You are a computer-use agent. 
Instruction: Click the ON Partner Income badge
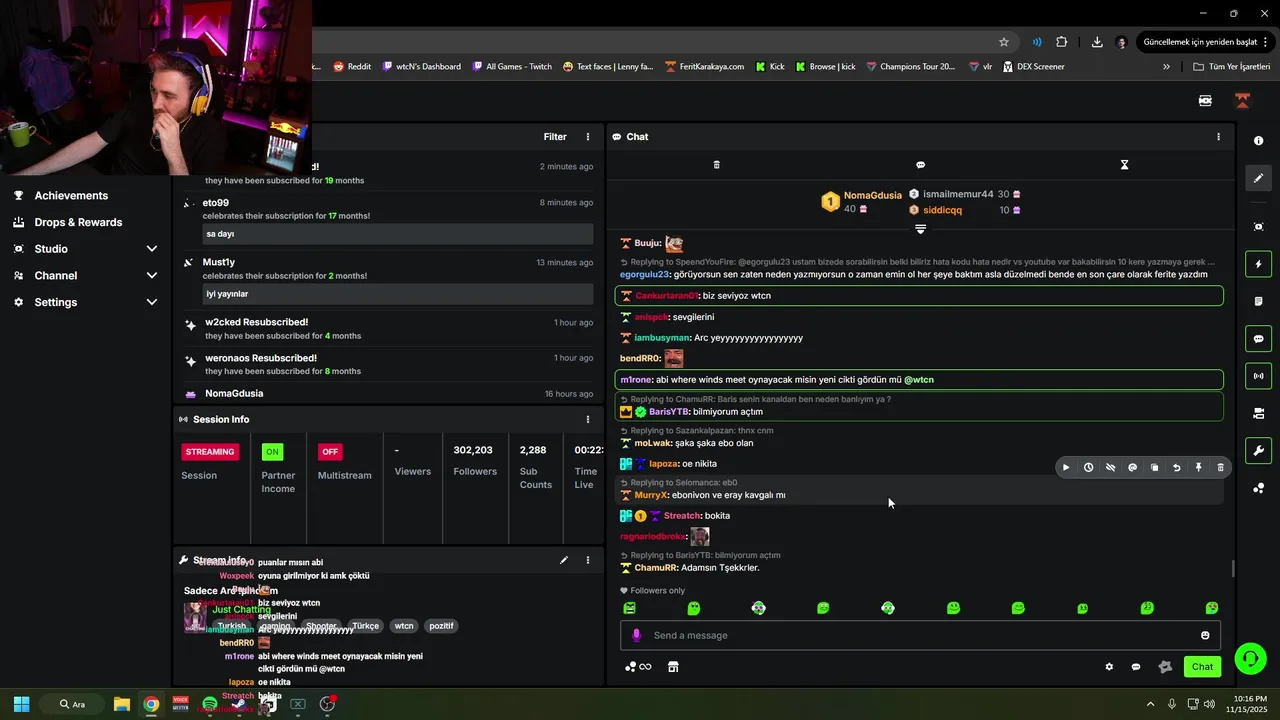point(272,452)
